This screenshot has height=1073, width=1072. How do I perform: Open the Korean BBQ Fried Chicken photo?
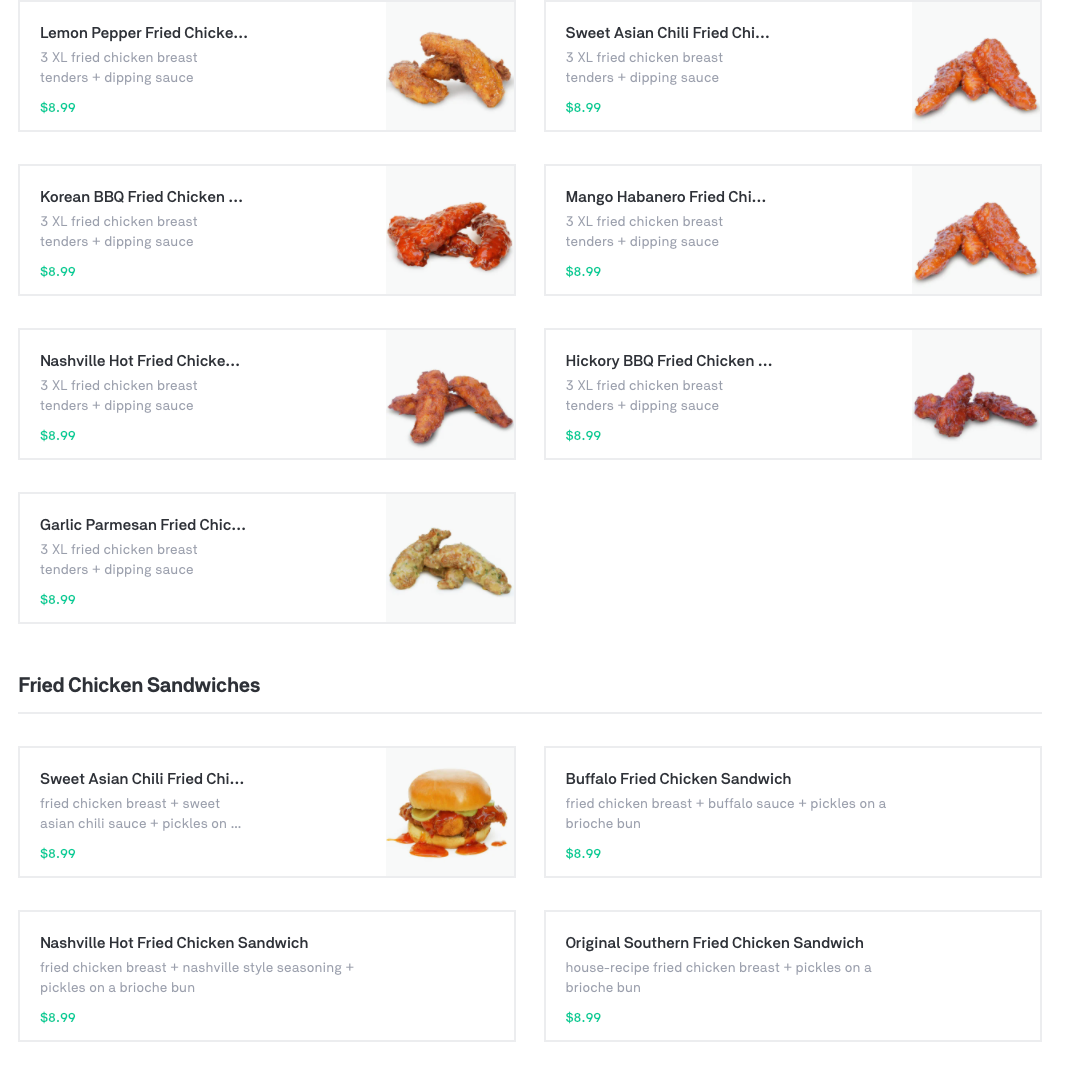click(x=450, y=231)
